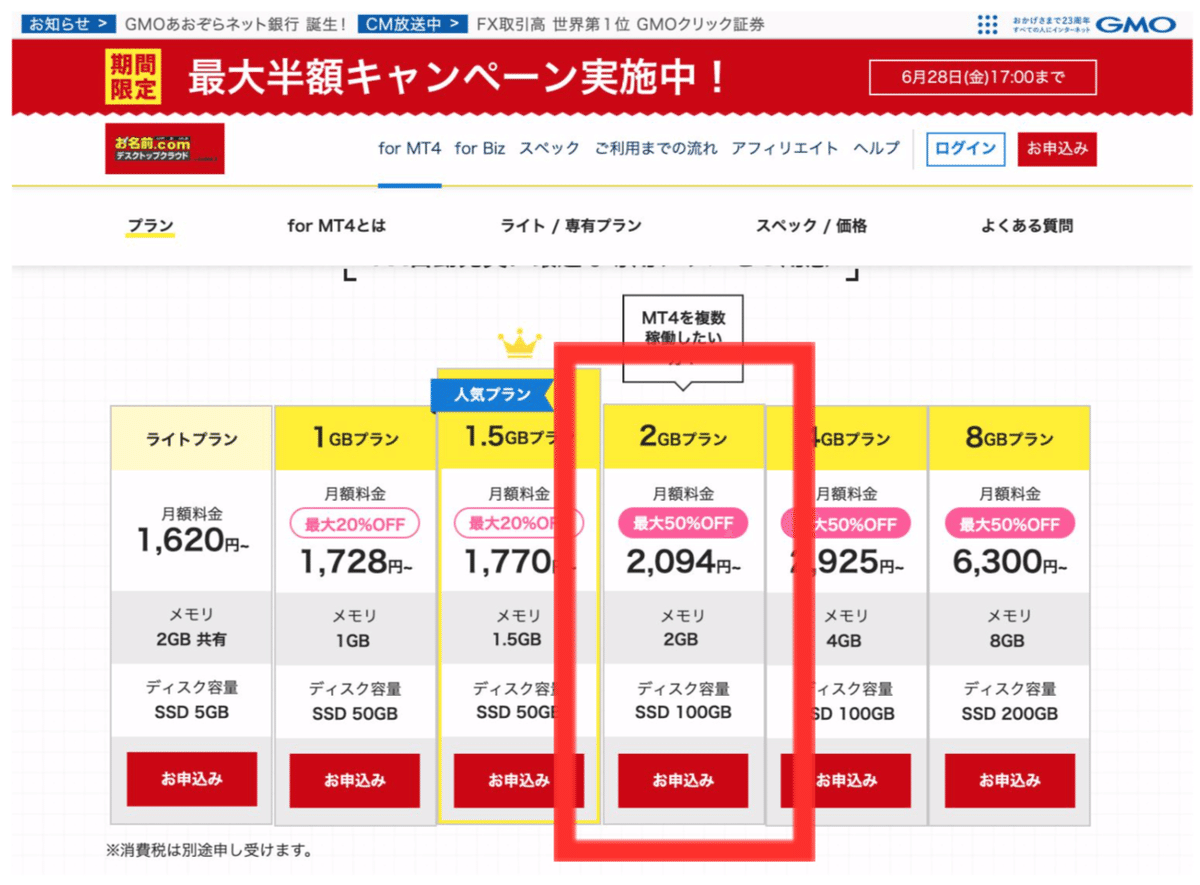
Task: Open GMOあおぞらネット銀行 誕生 news link
Action: [236, 23]
